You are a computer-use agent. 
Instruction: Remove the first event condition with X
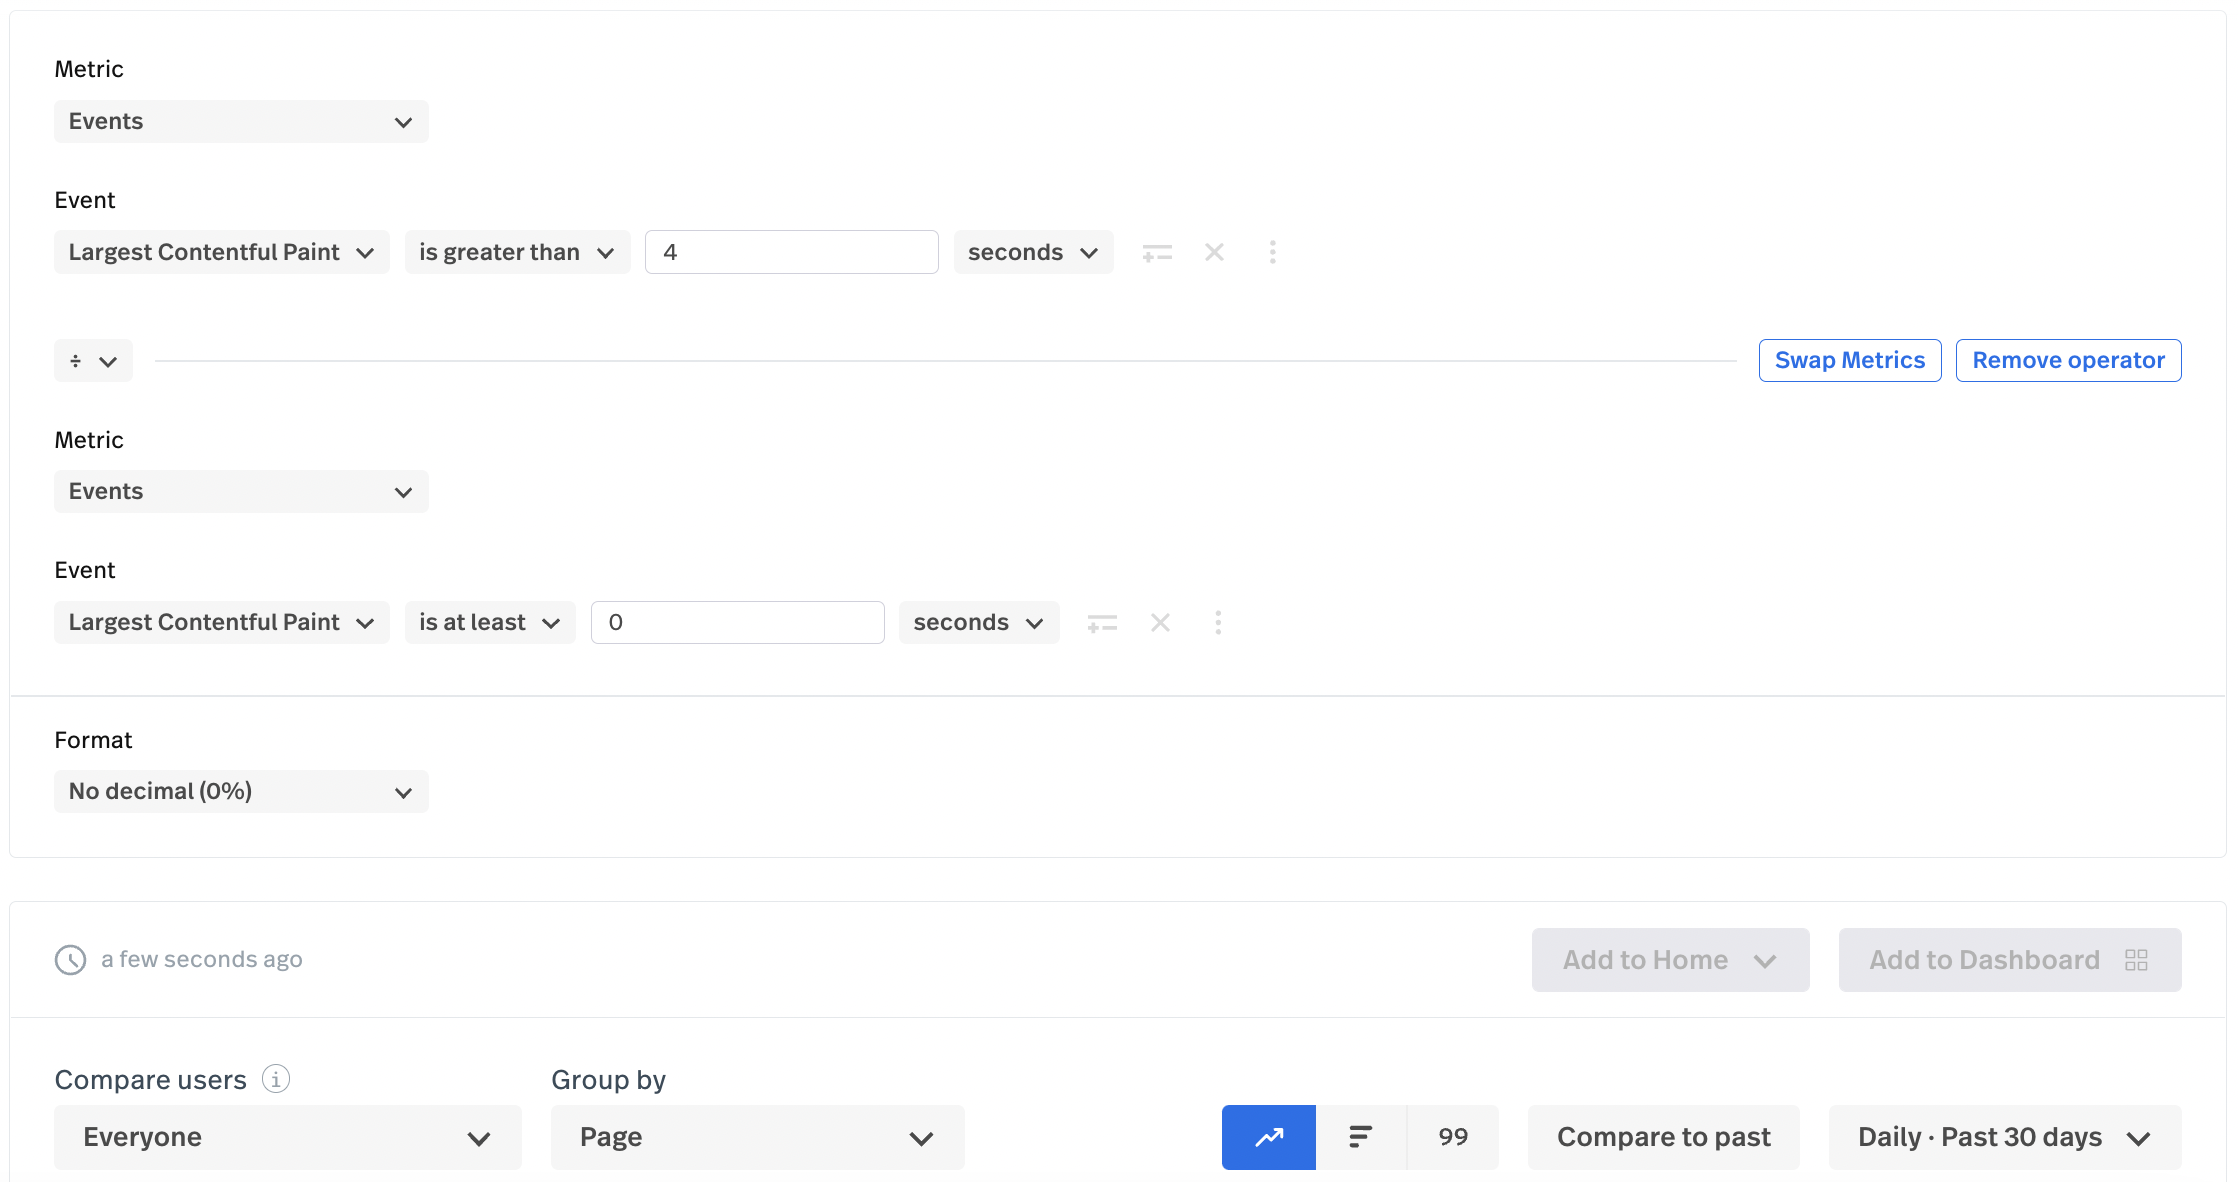(x=1214, y=252)
